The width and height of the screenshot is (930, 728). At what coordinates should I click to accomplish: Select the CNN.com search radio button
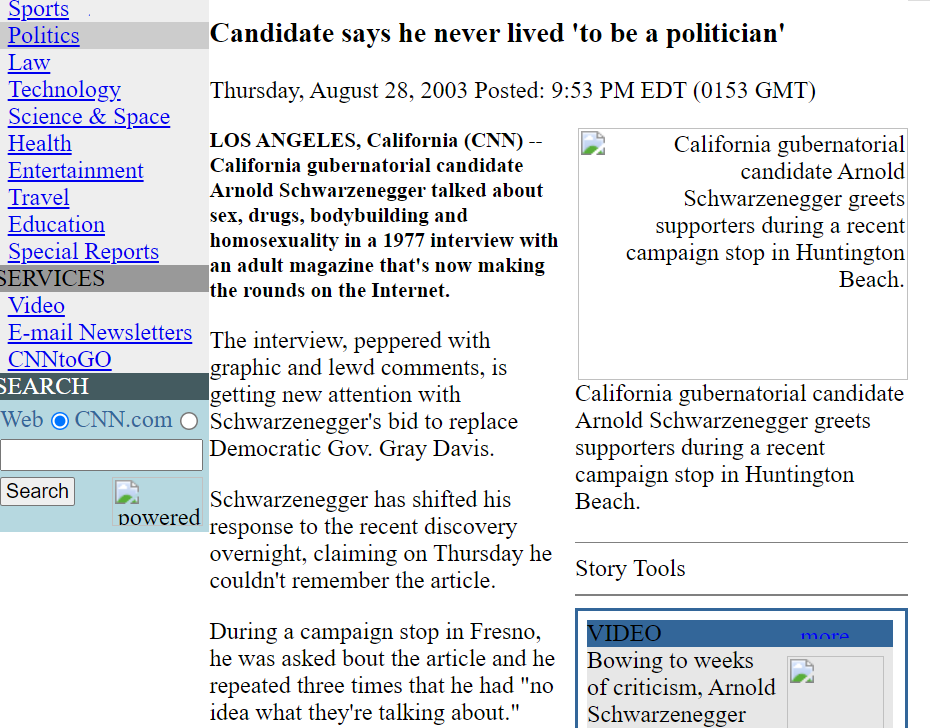tap(189, 421)
